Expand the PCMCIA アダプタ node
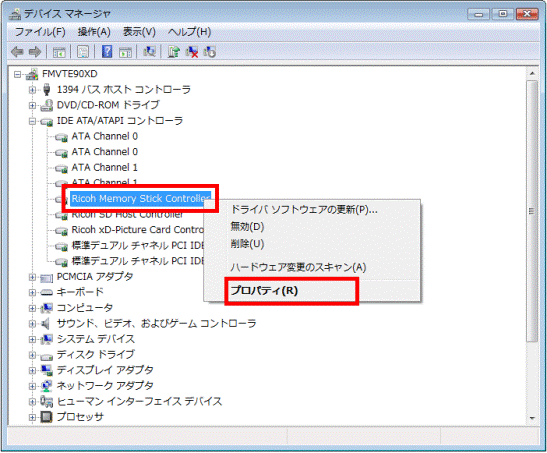 (x=32, y=277)
